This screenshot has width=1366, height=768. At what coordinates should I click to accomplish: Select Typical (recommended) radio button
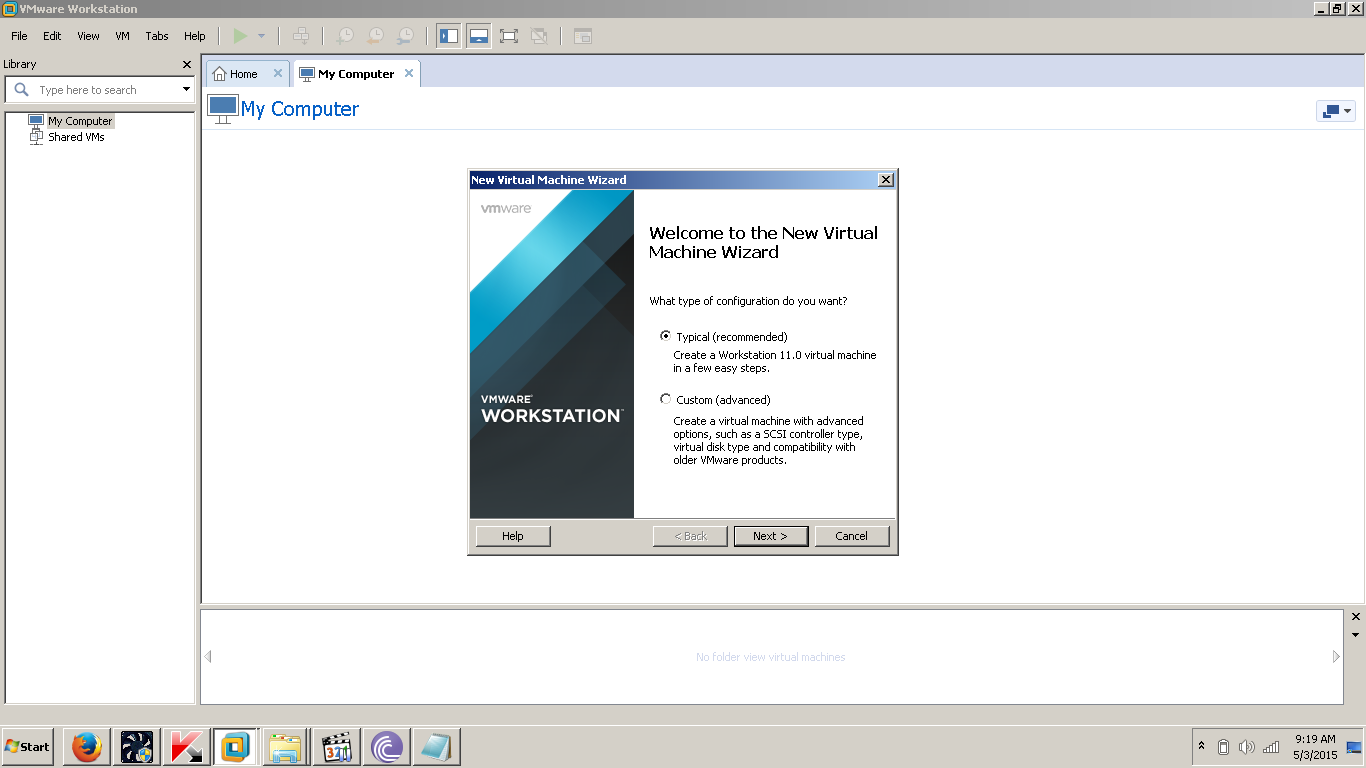tap(666, 336)
